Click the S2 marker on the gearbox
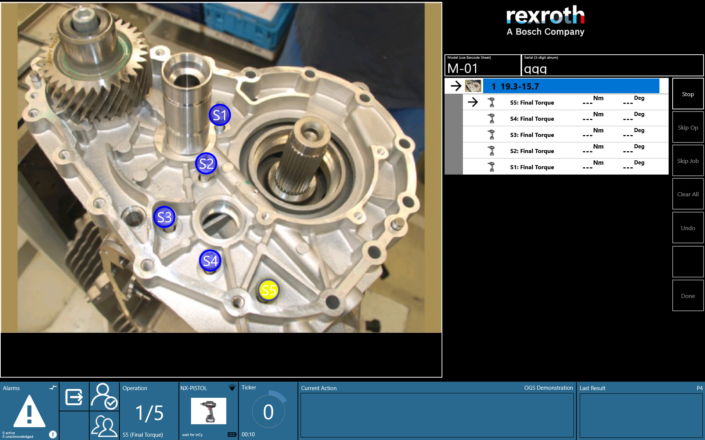705x440 pixels. pyautogui.click(x=206, y=163)
